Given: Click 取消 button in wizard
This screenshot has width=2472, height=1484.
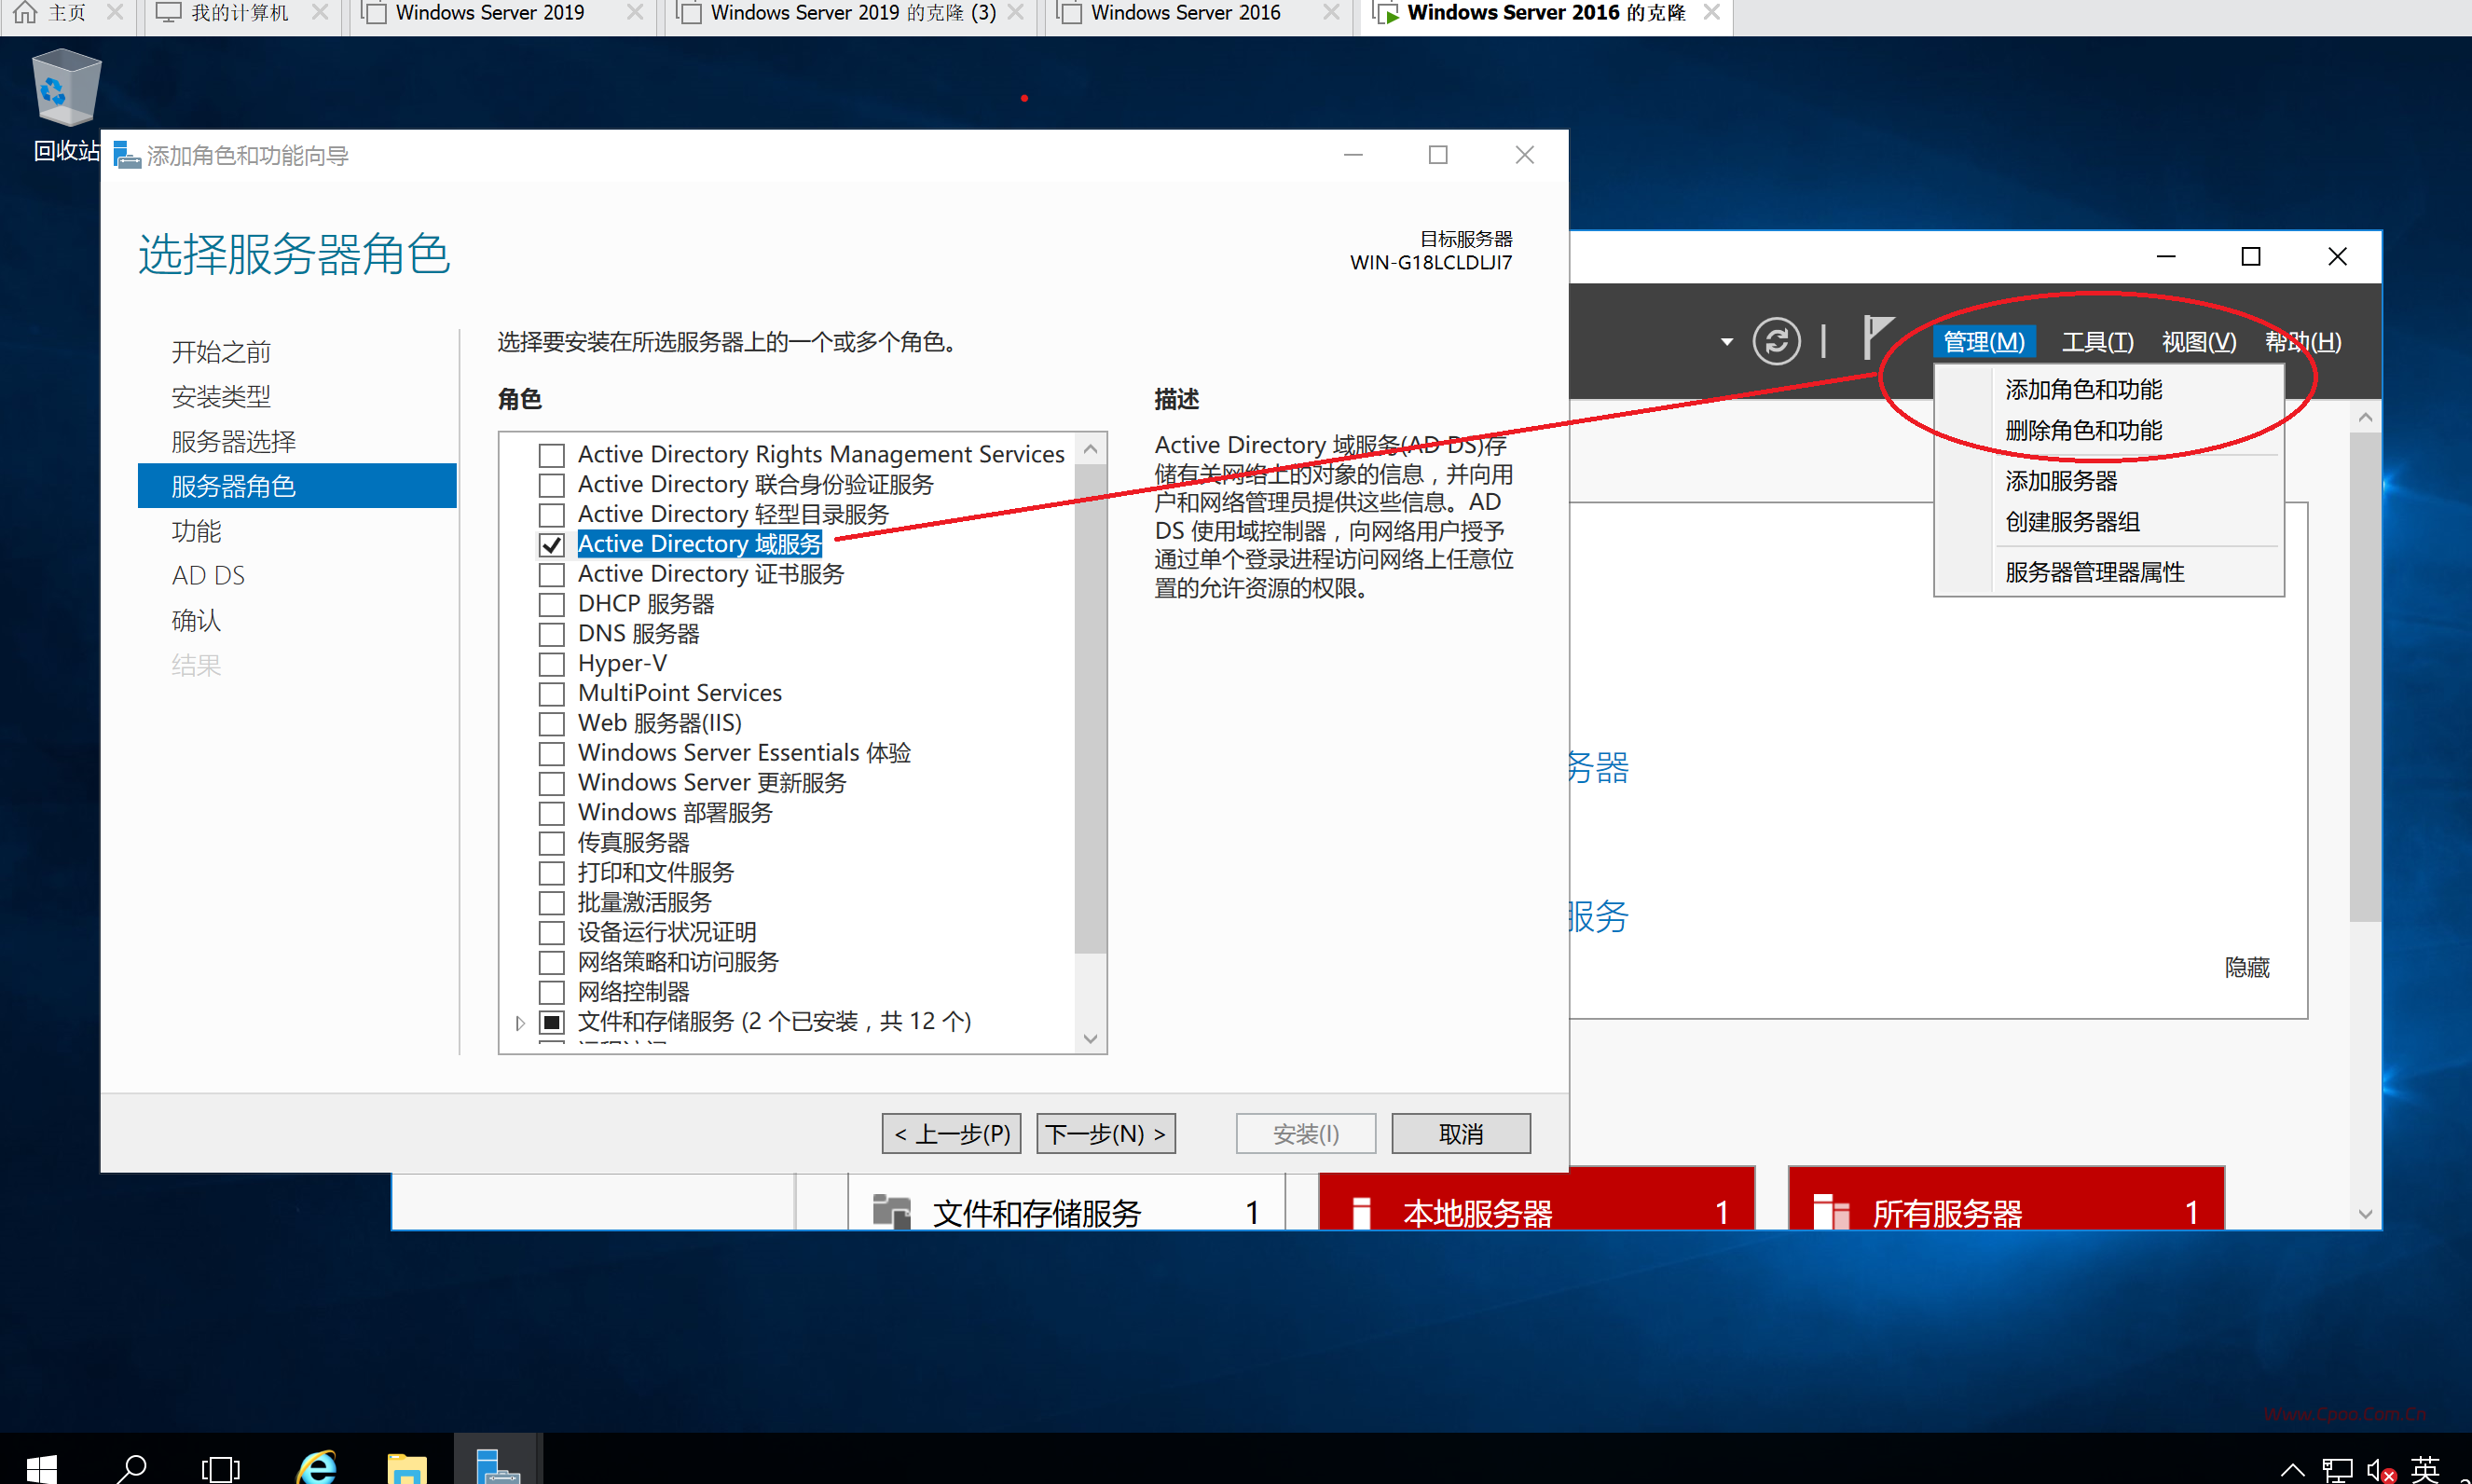Looking at the screenshot, I should (x=1461, y=1134).
